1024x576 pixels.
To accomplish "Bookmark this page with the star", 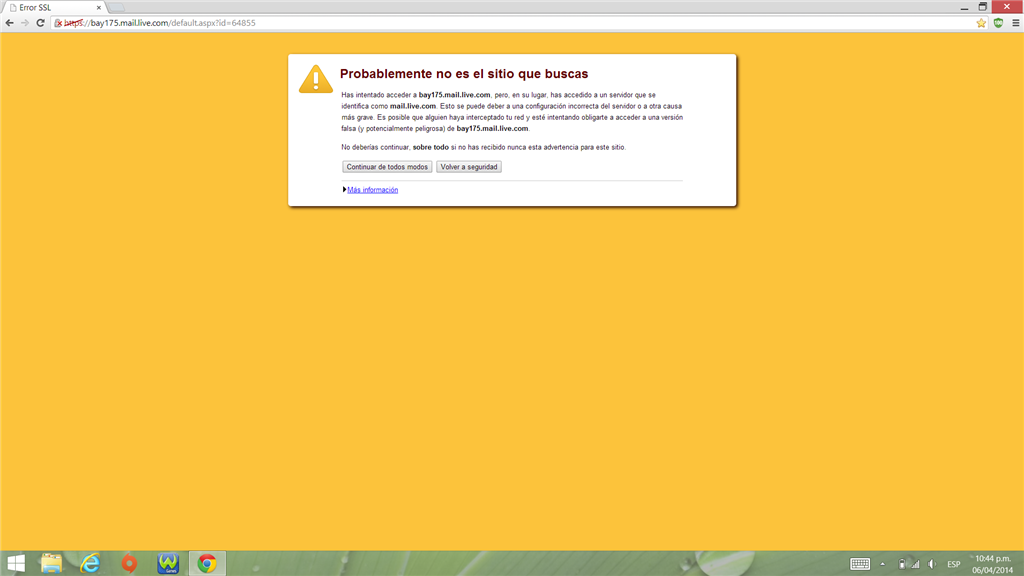I will coord(981,23).
